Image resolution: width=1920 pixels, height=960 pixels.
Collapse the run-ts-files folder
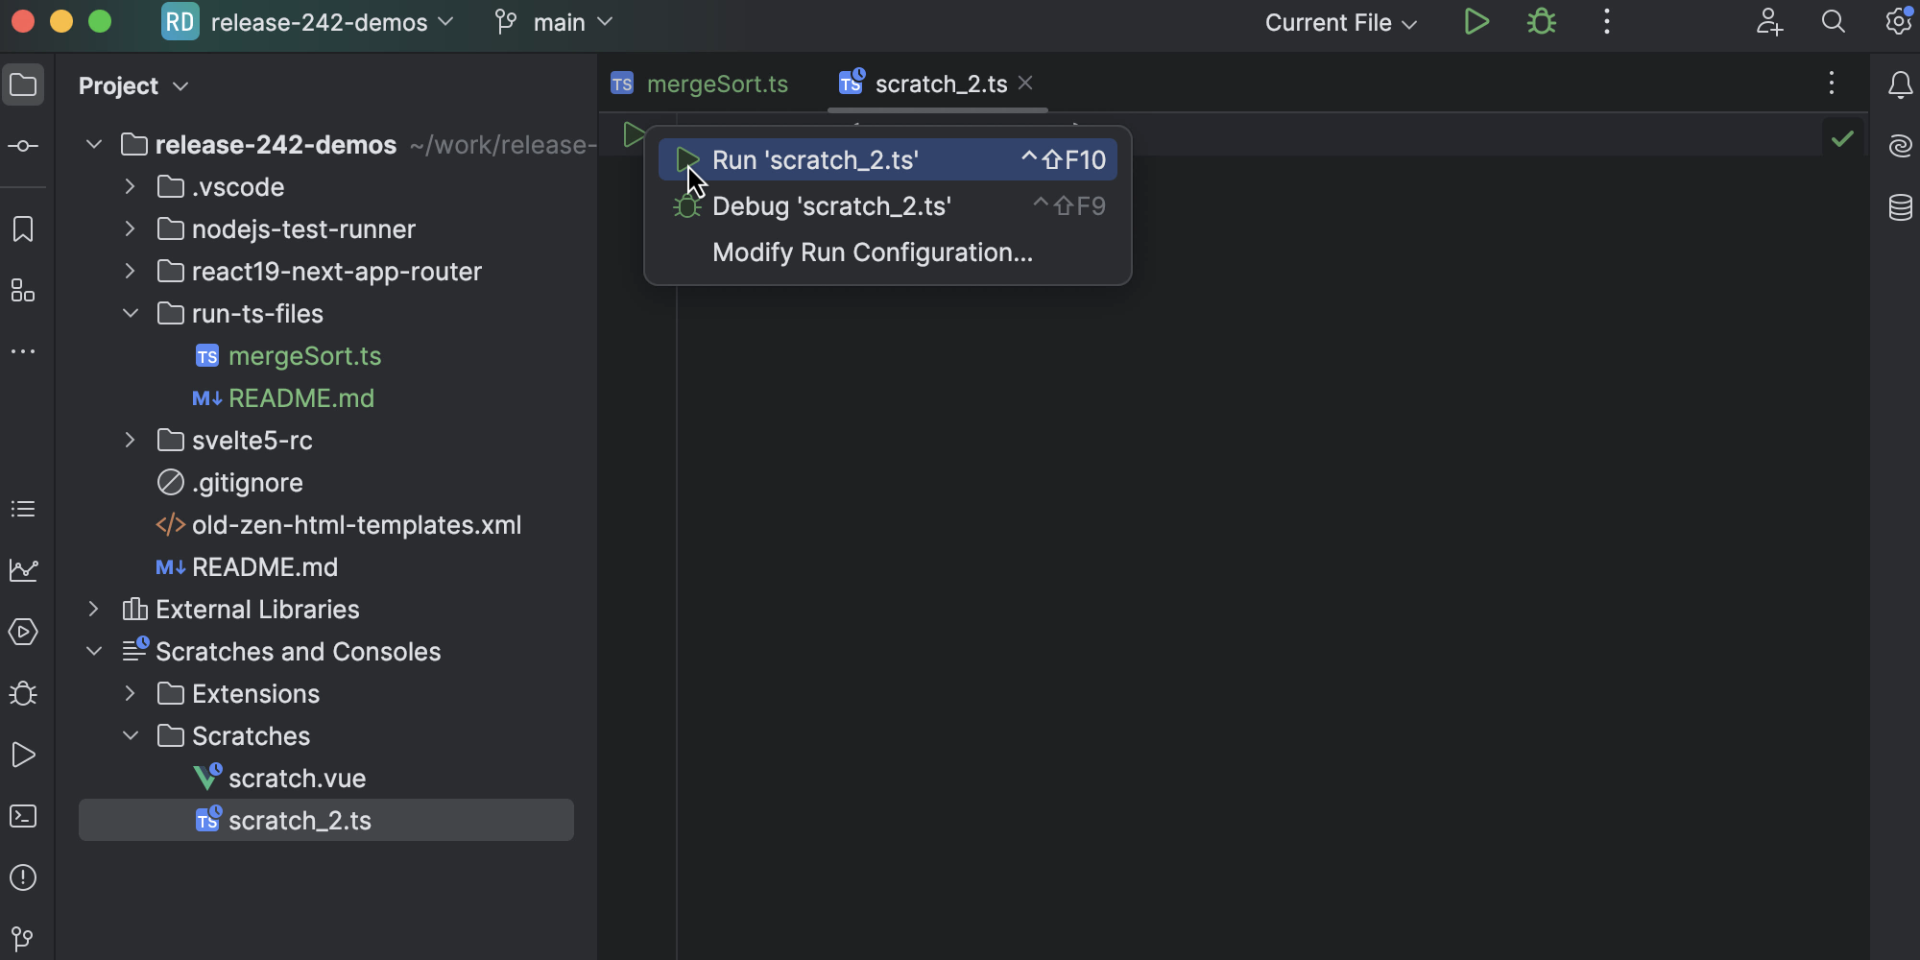coord(130,314)
